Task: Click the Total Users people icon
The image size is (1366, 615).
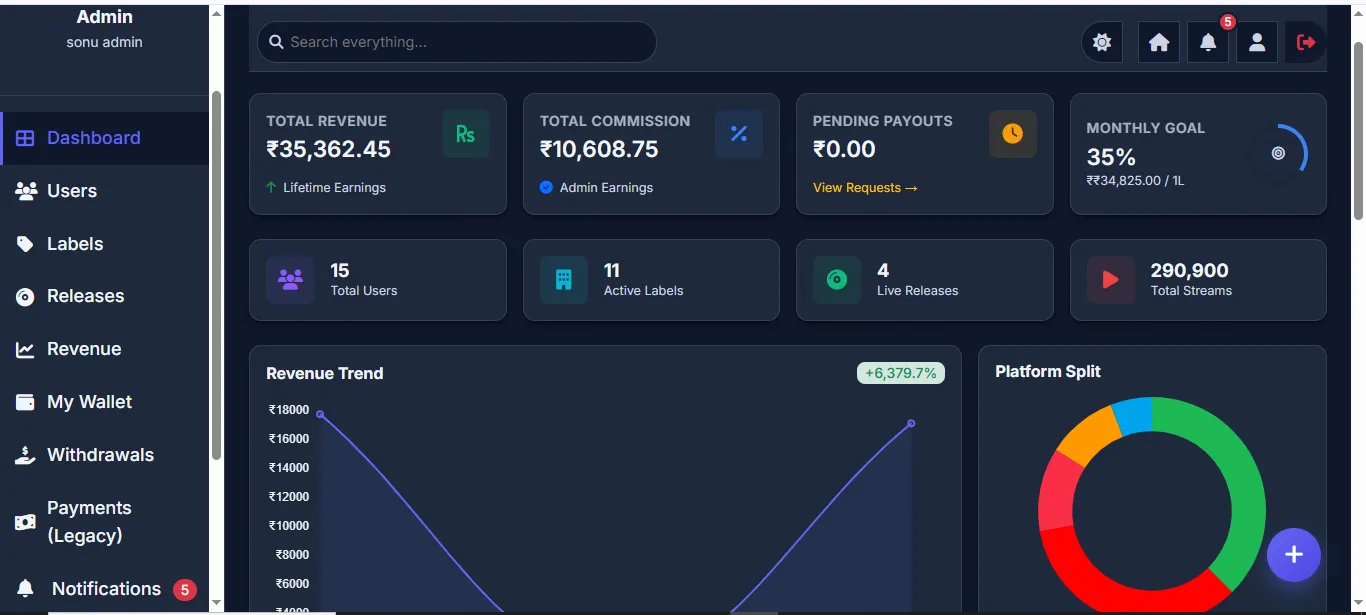Action: (290, 280)
